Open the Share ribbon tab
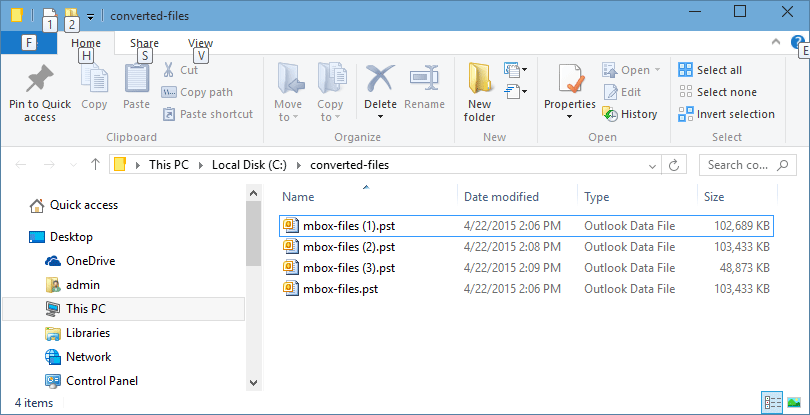Screen dimensions: 810x415 coord(144,43)
